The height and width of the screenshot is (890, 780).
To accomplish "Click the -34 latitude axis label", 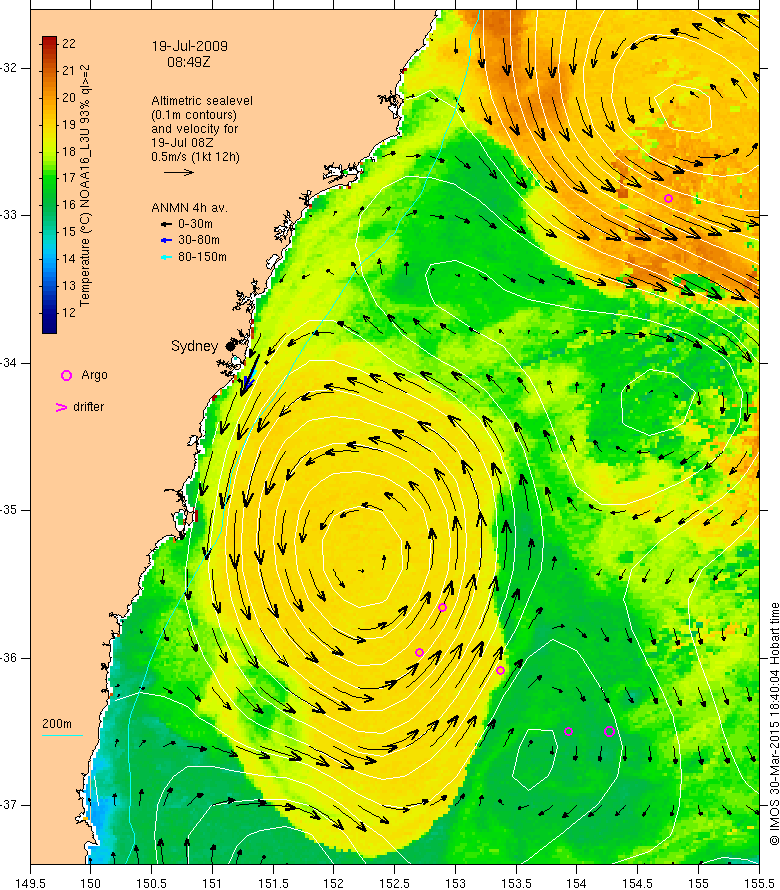I will 11,363.
